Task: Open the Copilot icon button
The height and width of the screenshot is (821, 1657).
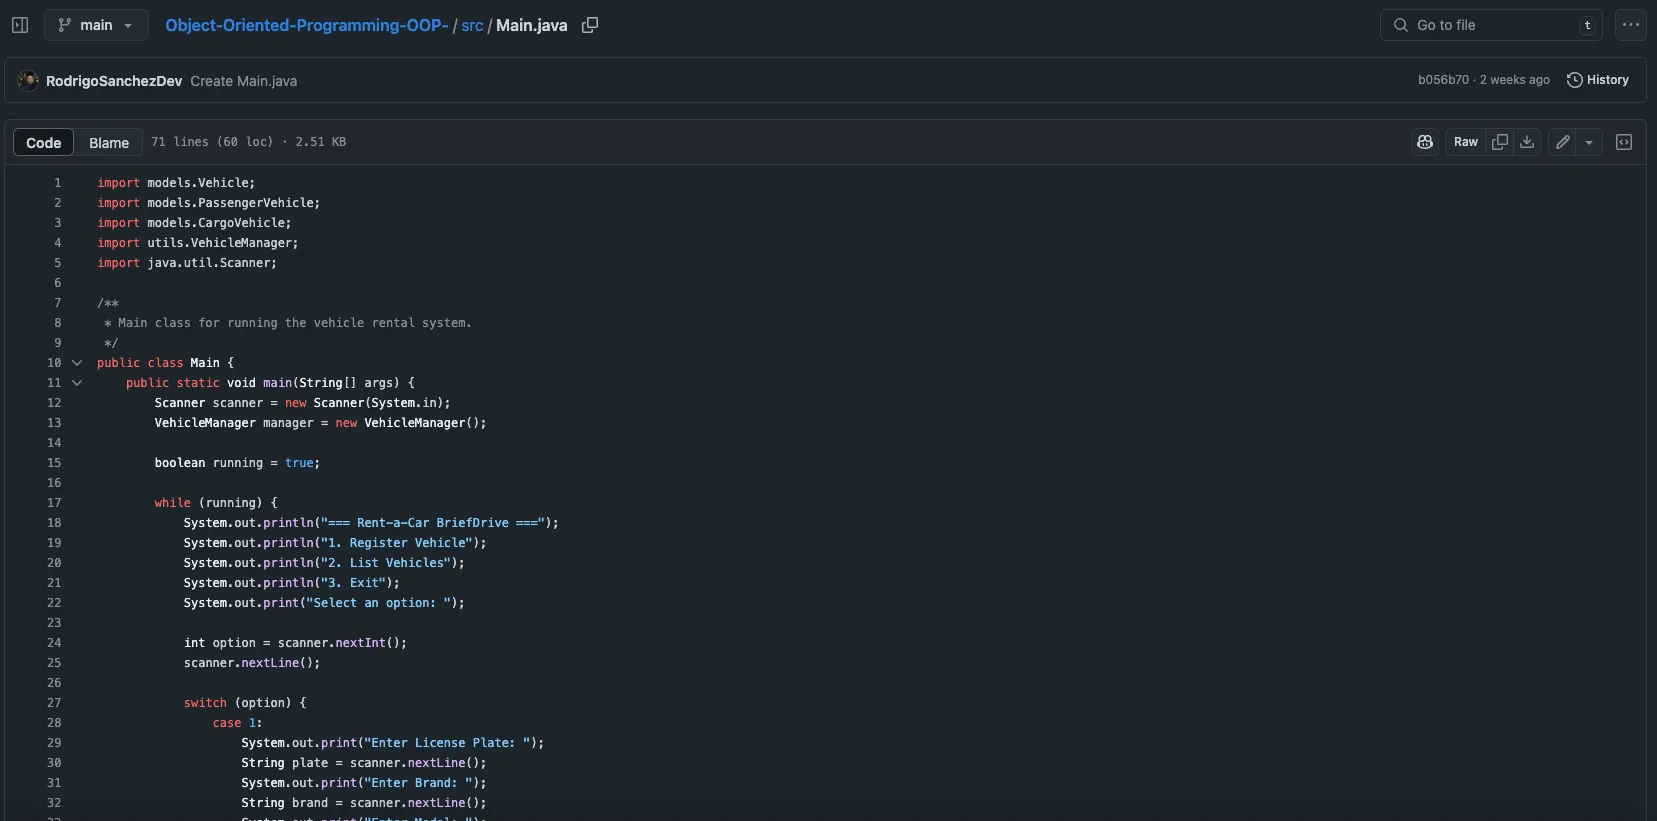Action: point(1425,142)
